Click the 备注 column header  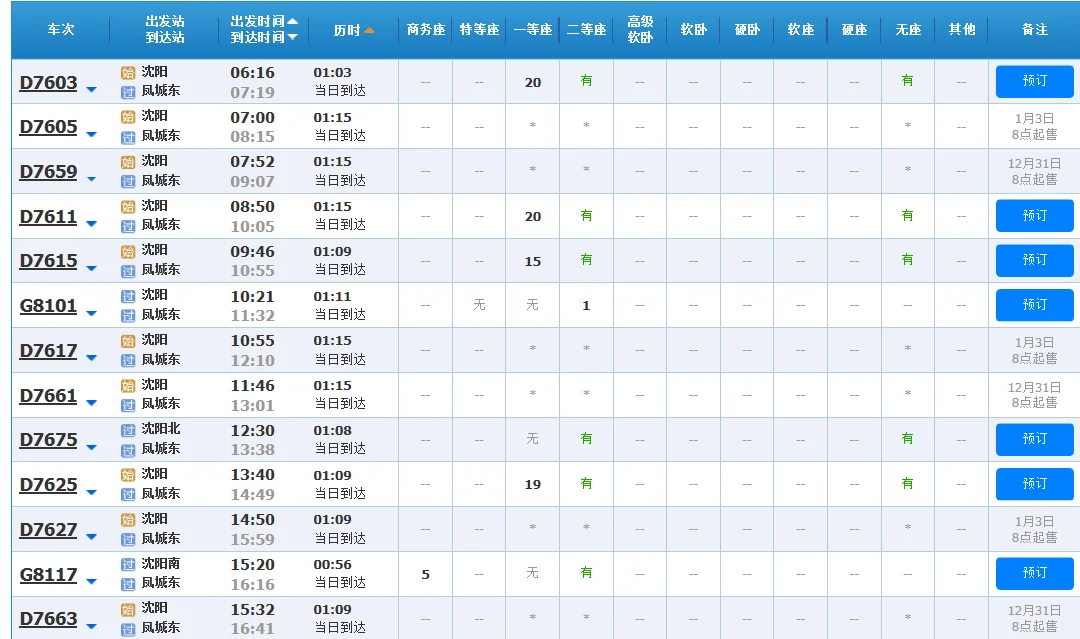point(1034,30)
